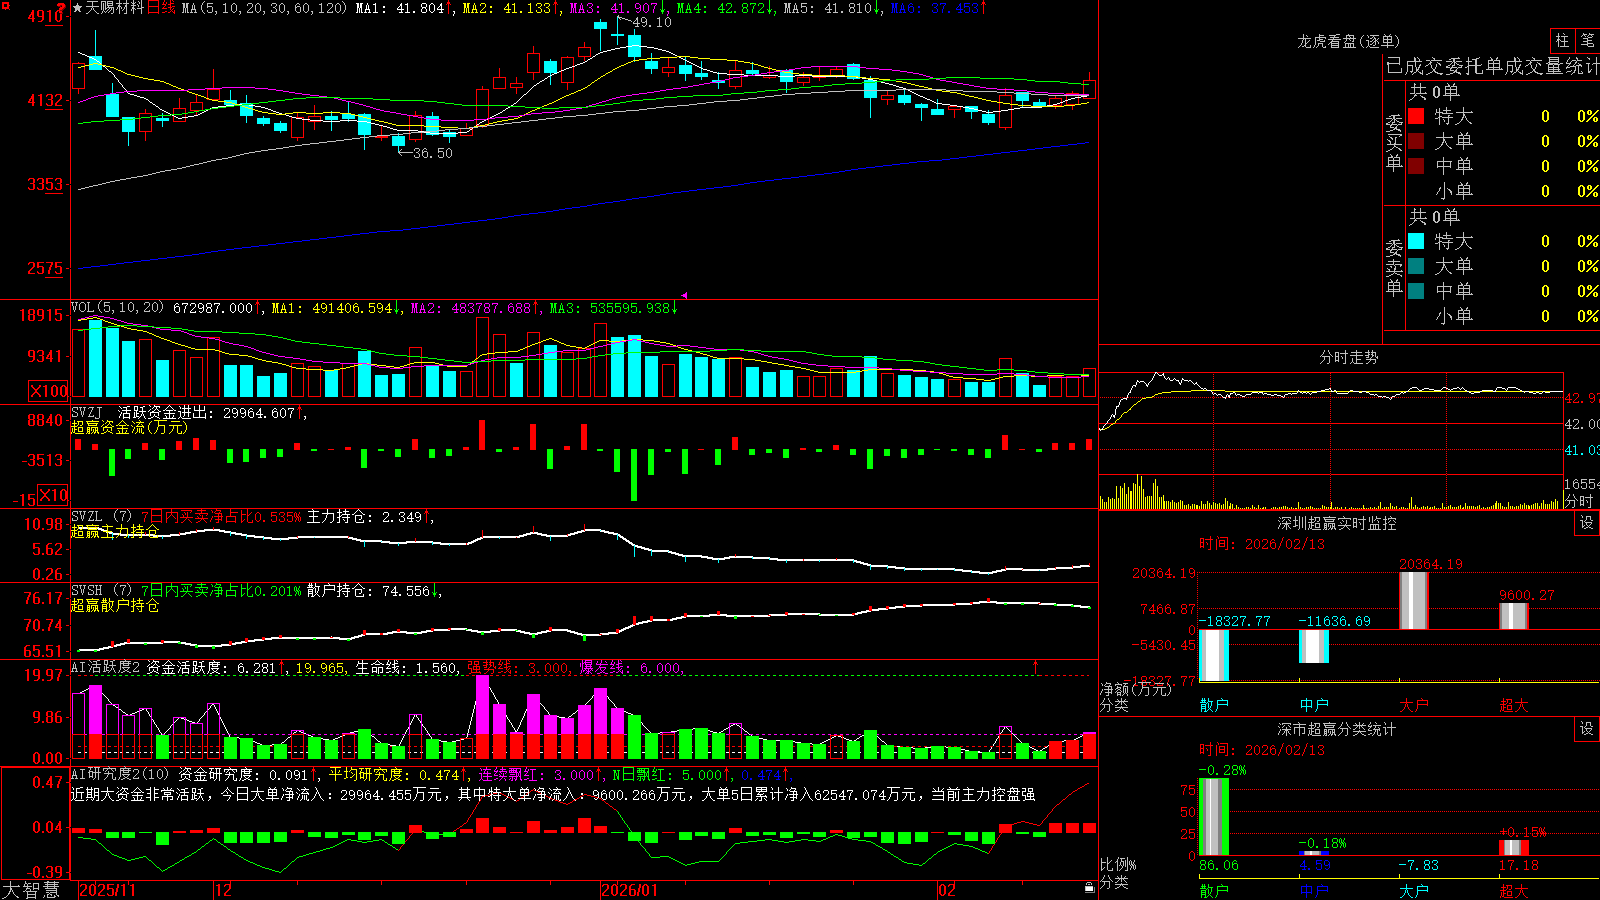Click 中户 category label in 分类统计
The width and height of the screenshot is (1600, 900).
(1314, 890)
